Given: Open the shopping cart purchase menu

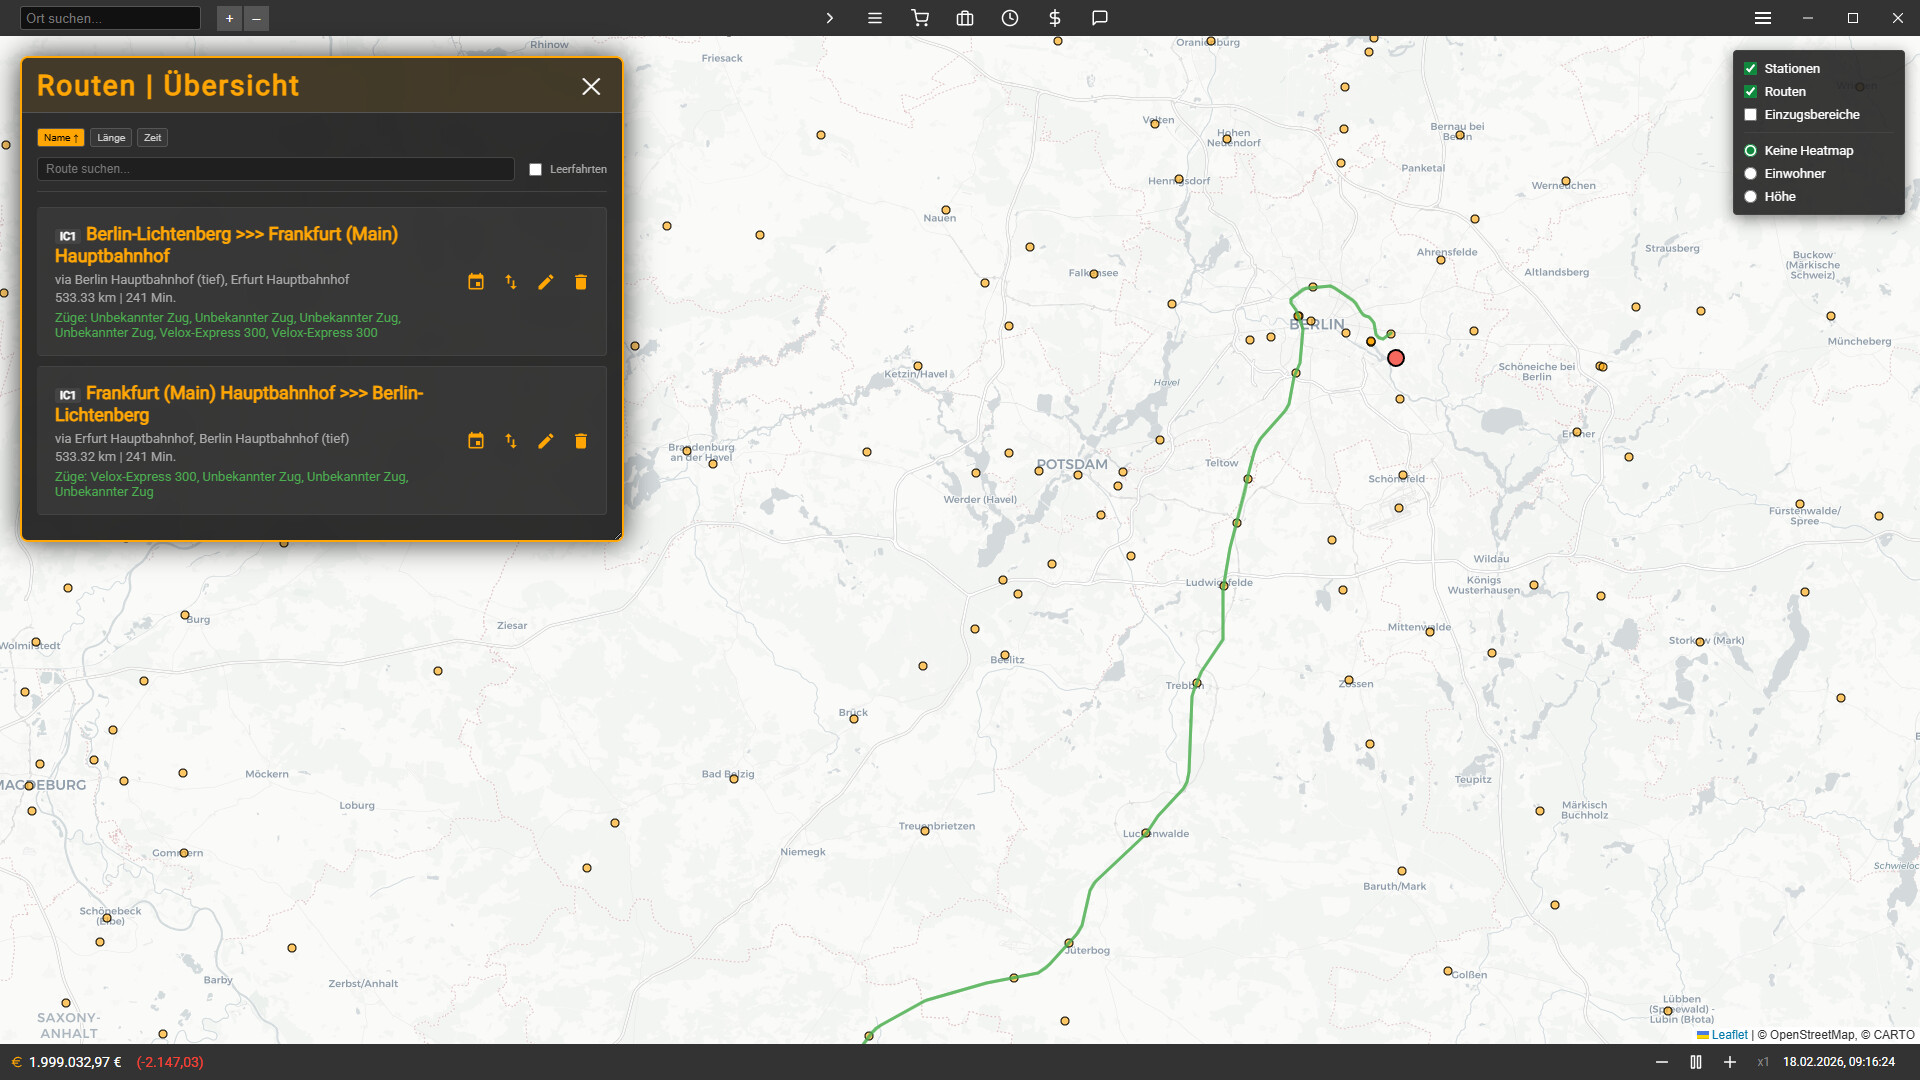Looking at the screenshot, I should [x=920, y=18].
